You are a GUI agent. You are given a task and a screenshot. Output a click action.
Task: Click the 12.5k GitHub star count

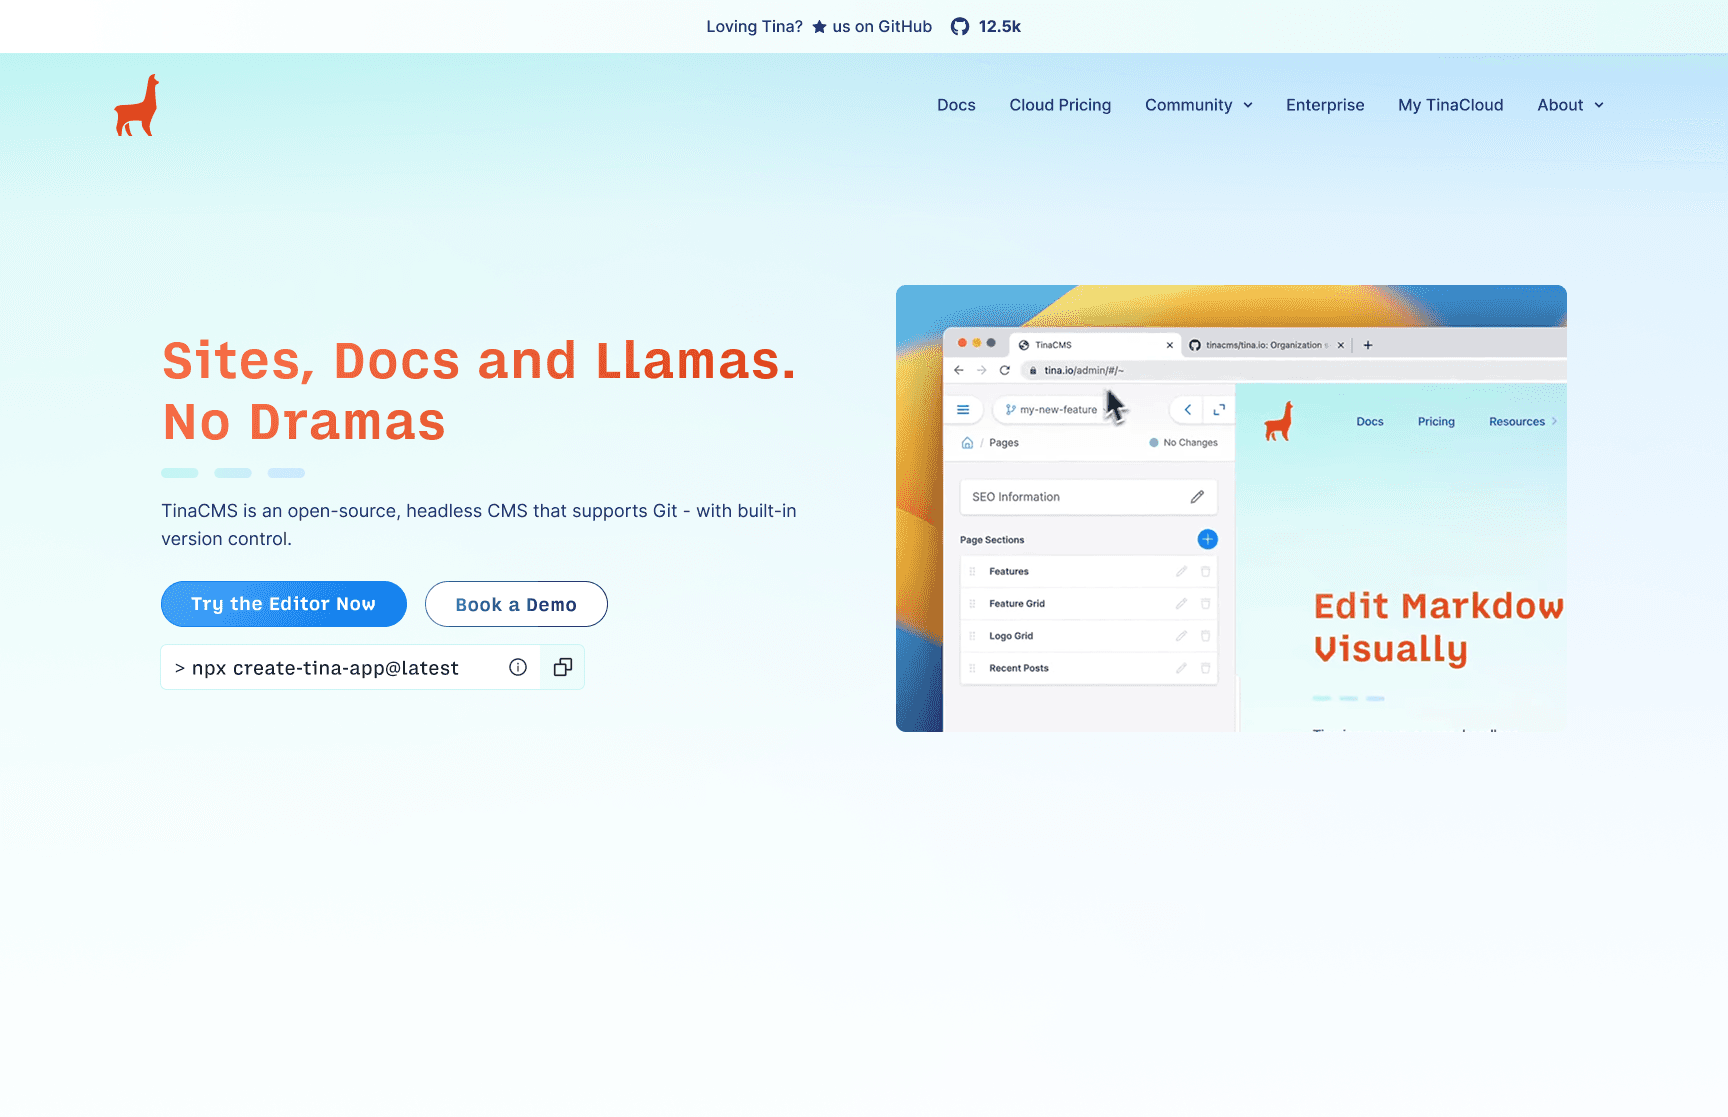(x=1000, y=27)
